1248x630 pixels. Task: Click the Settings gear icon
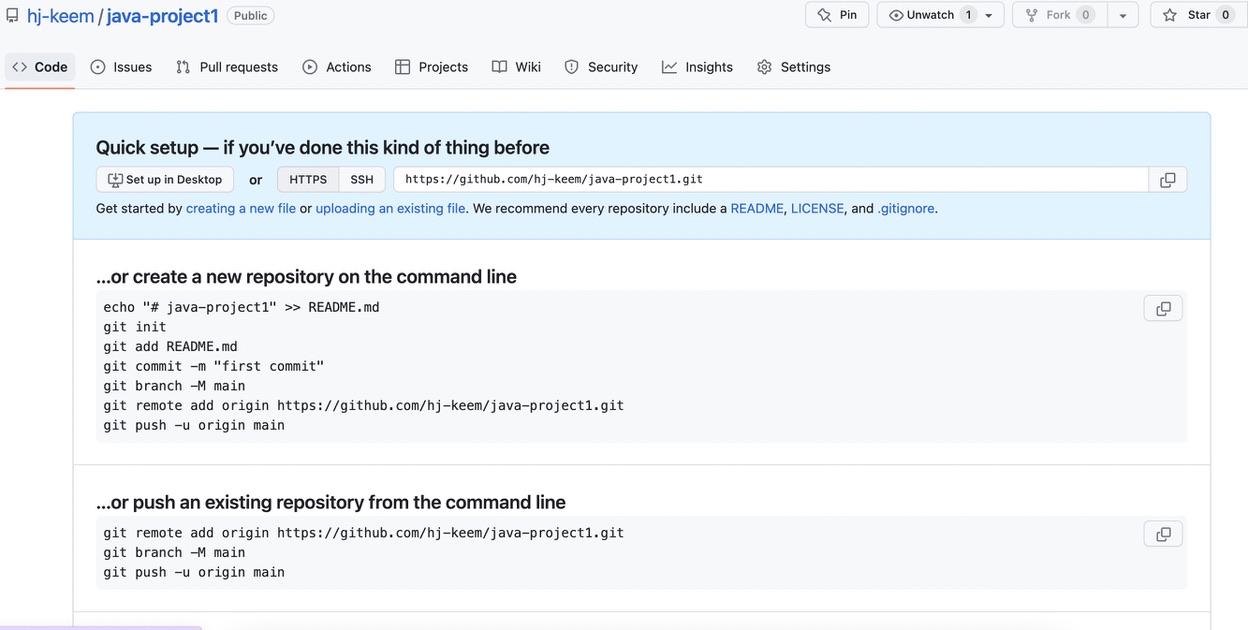(765, 67)
